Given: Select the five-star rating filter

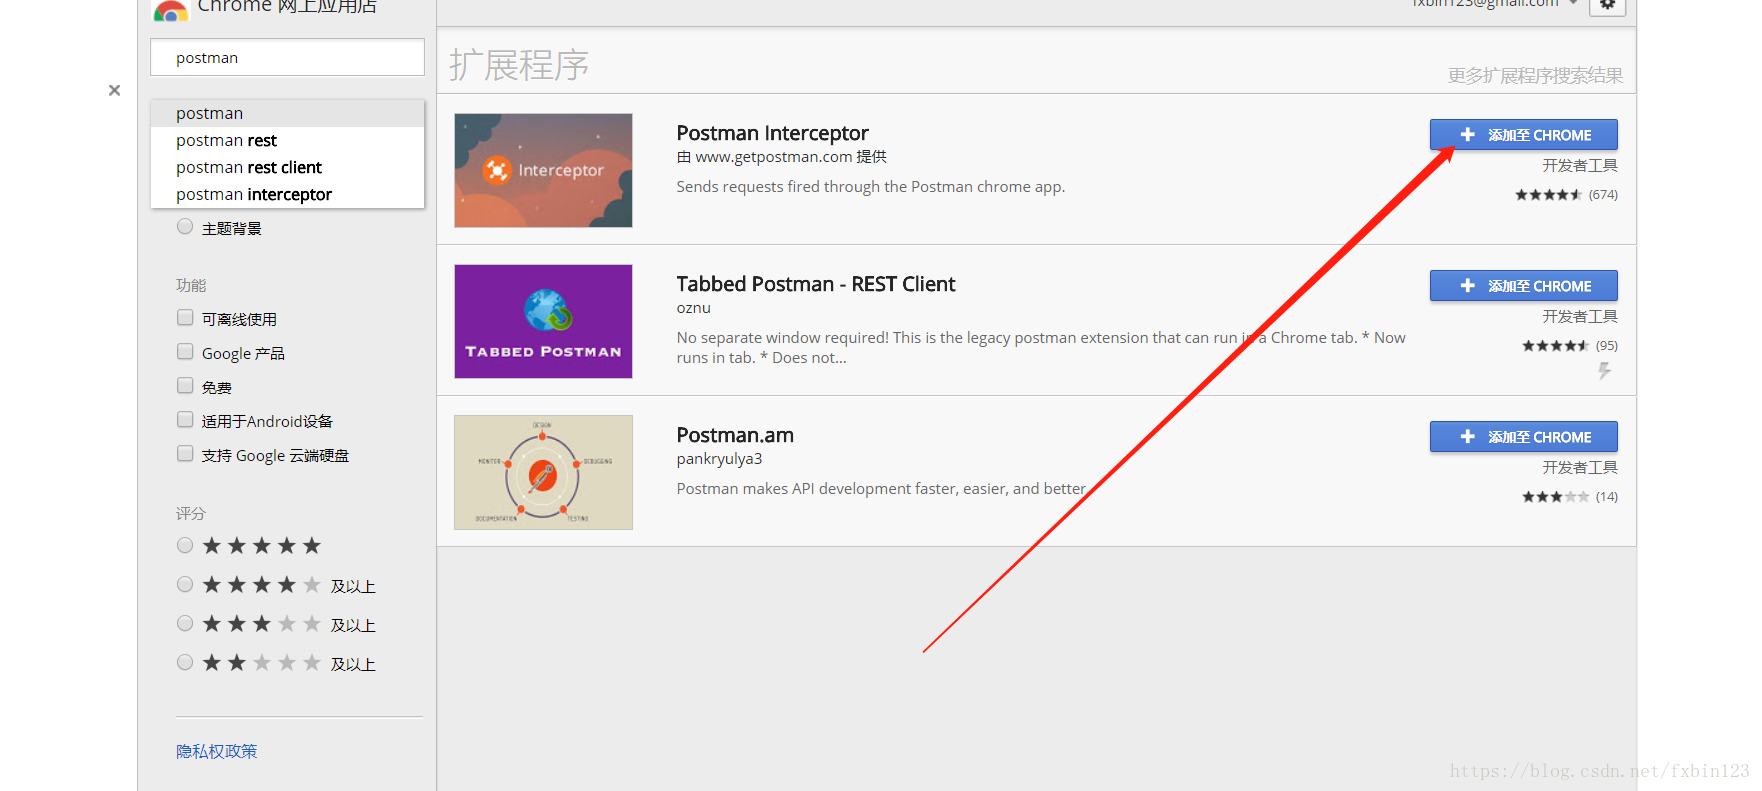Looking at the screenshot, I should click(x=185, y=545).
